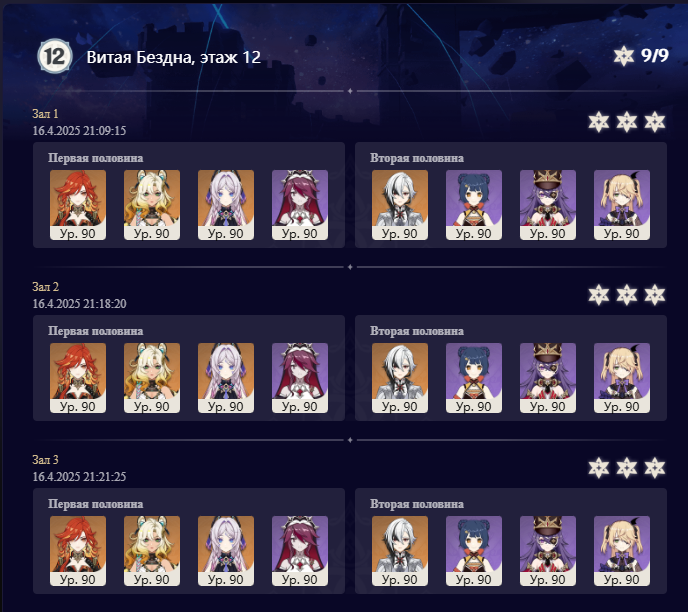Click the 9/9 total stars icon
Viewport: 688px width, 612px height.
624,56
